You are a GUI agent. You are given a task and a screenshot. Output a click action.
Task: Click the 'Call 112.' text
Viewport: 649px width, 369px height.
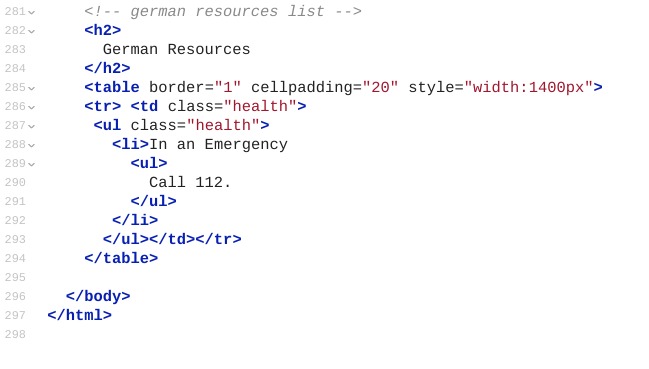[x=190, y=182]
